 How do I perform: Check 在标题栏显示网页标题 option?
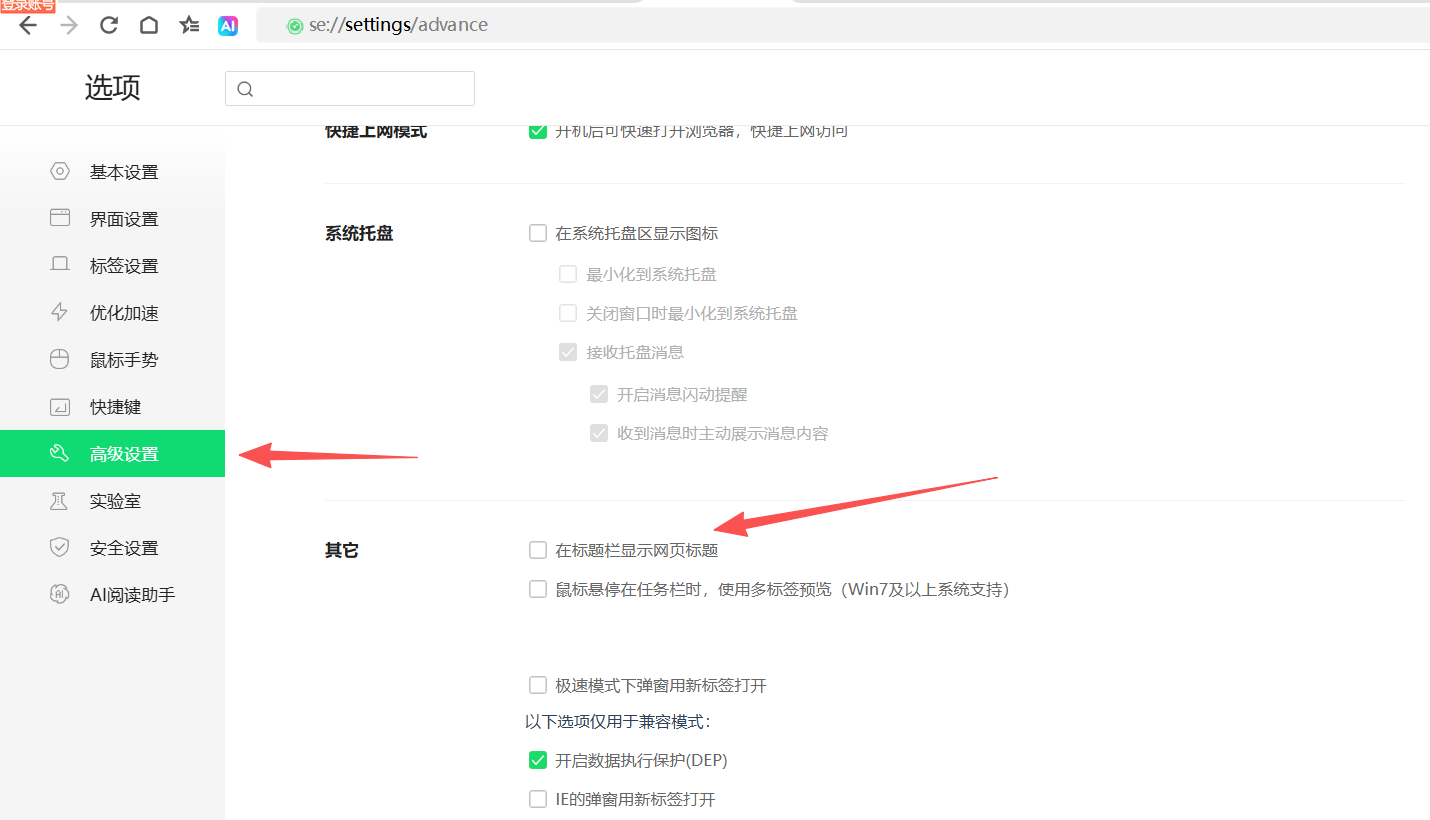point(538,550)
